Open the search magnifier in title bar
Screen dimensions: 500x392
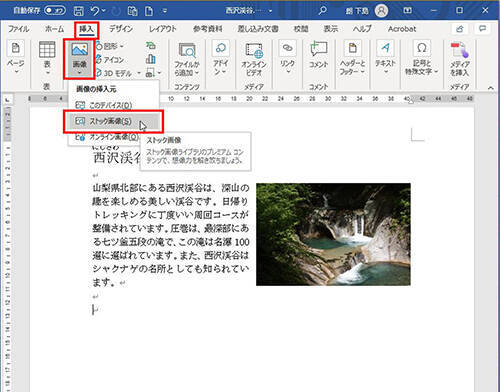[x=322, y=11]
